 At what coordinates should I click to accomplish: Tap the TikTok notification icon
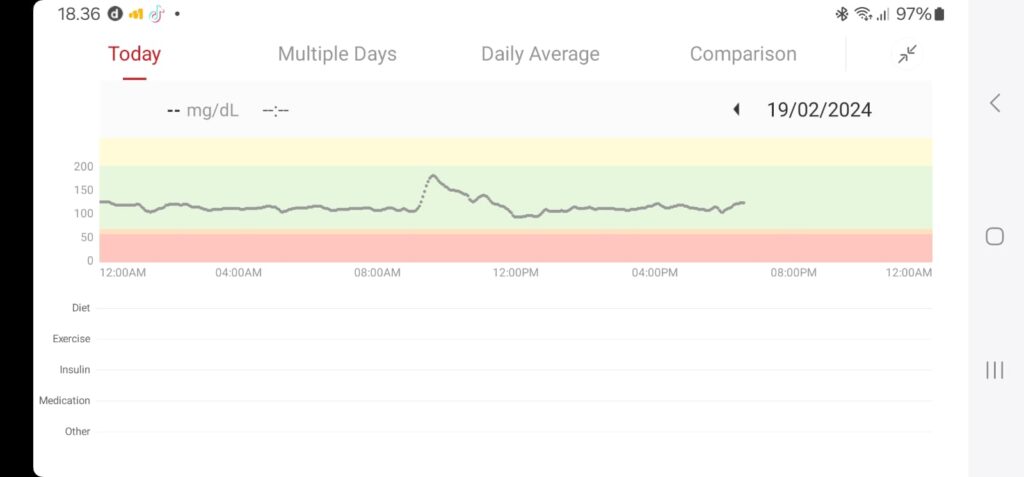156,14
